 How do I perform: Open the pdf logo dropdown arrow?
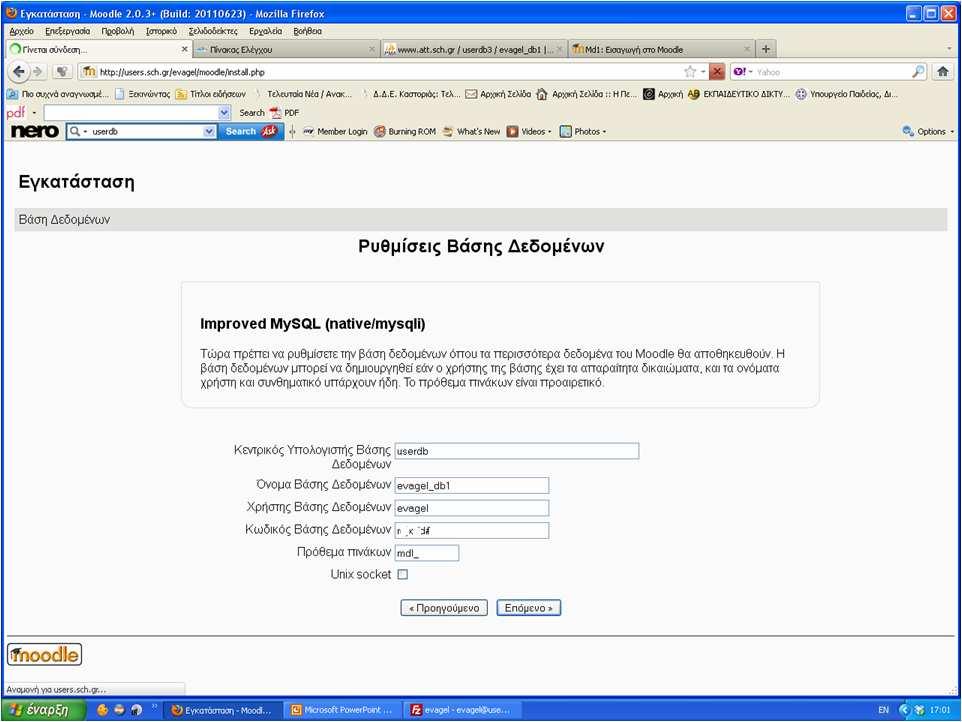point(34,113)
